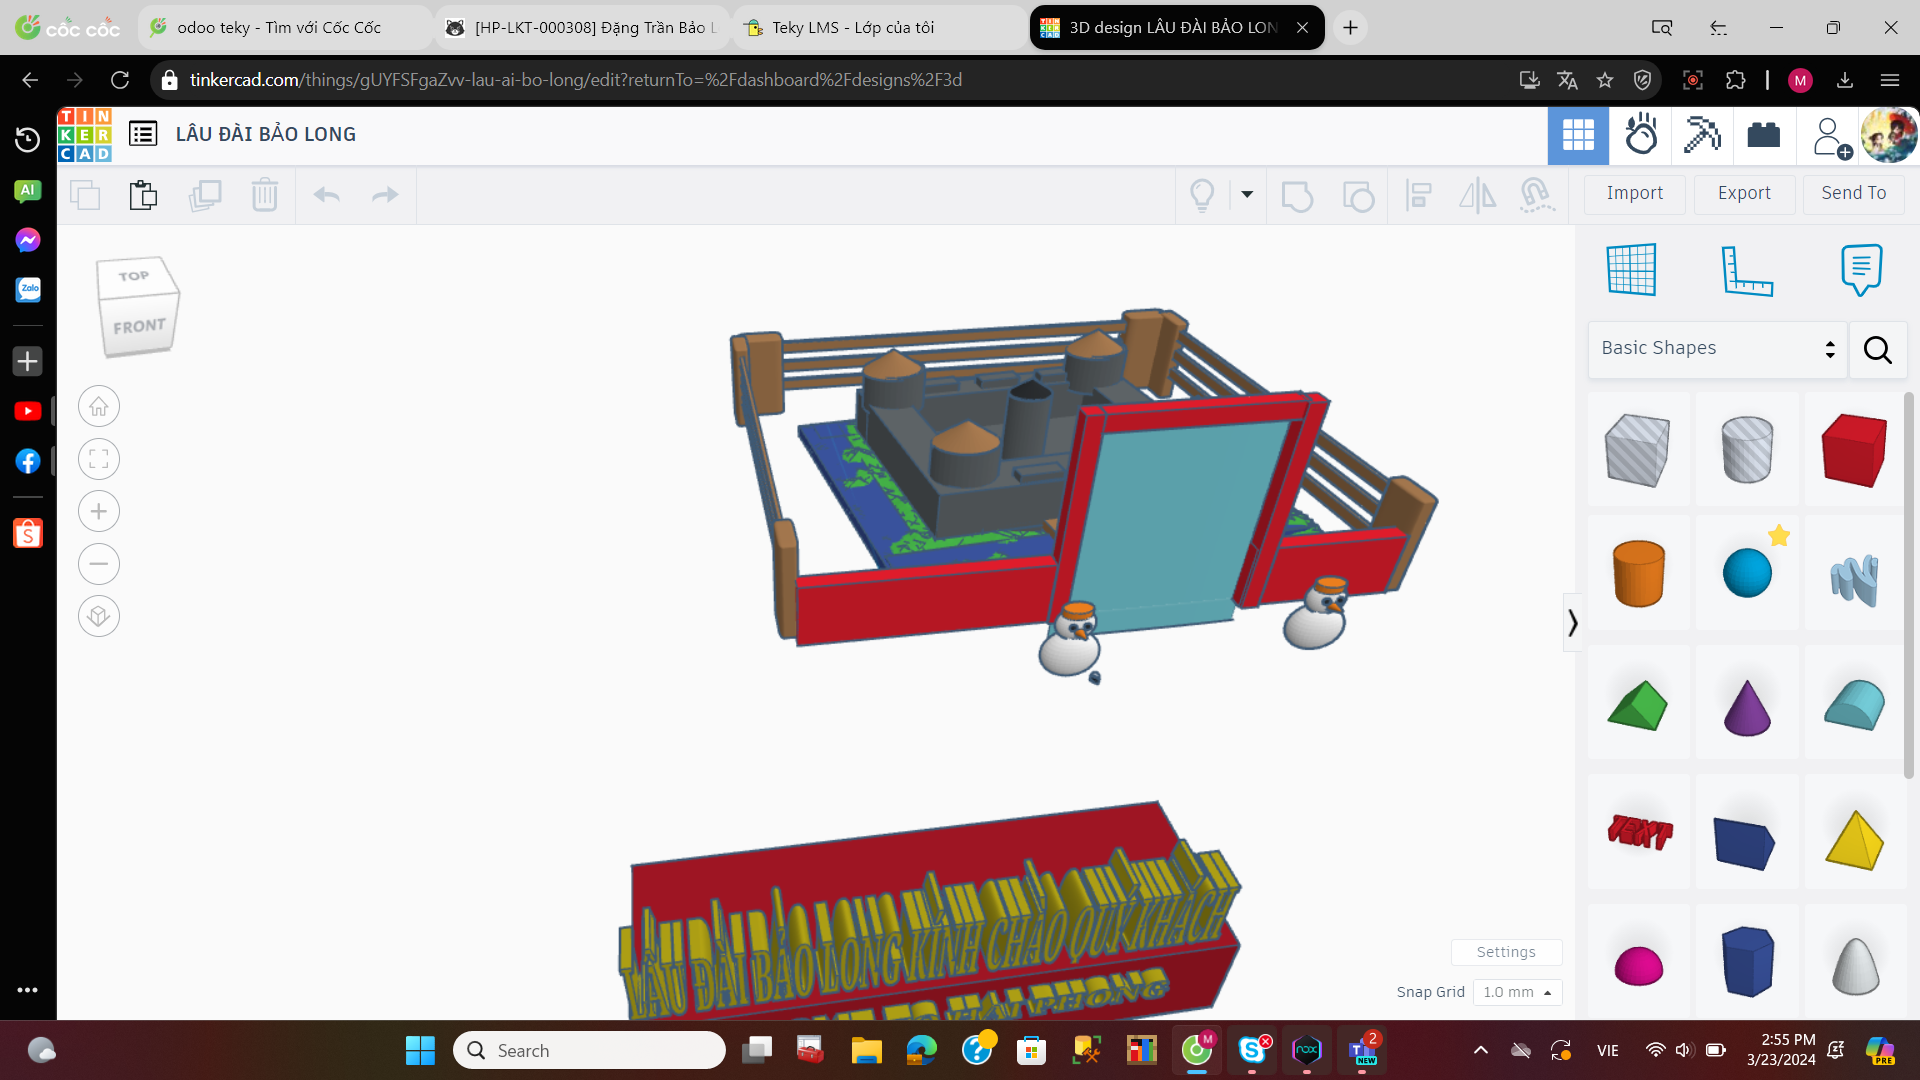Collapse the shapes panel chevron
Viewport: 1920px width, 1080px height.
[x=1572, y=623]
